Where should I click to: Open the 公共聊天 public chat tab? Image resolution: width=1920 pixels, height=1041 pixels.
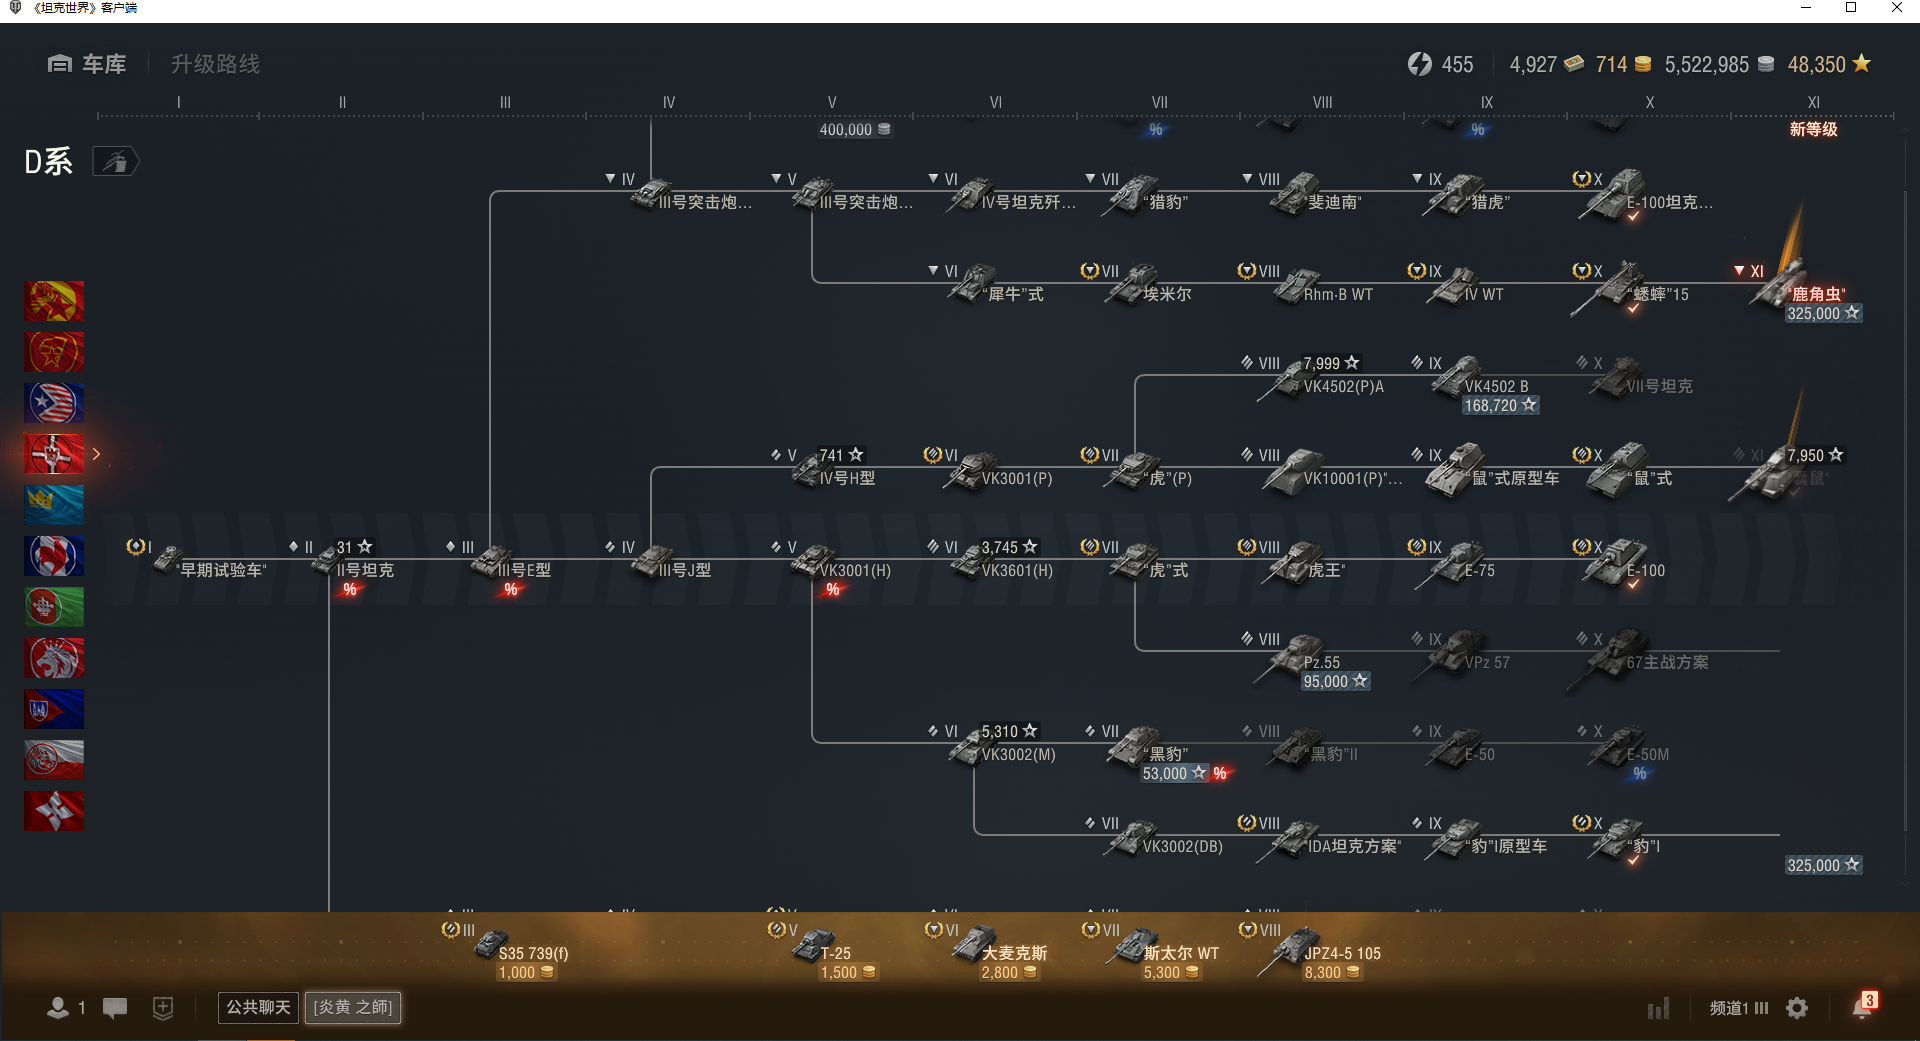click(258, 1007)
